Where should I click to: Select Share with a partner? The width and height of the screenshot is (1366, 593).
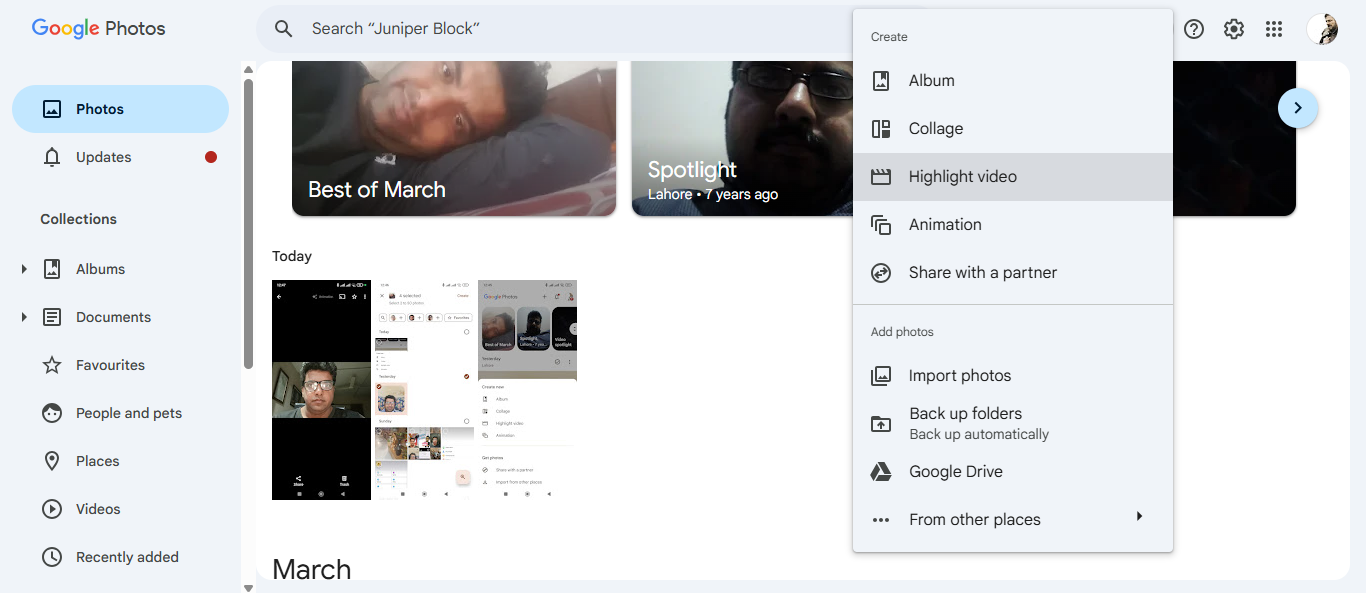pyautogui.click(x=981, y=272)
